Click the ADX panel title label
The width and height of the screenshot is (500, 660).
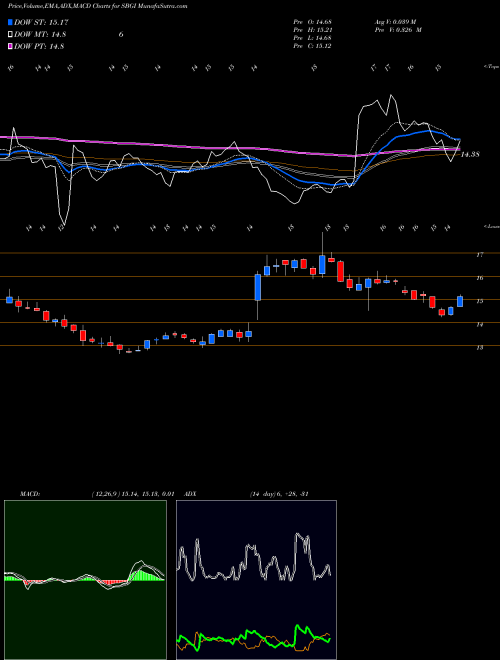(190, 494)
